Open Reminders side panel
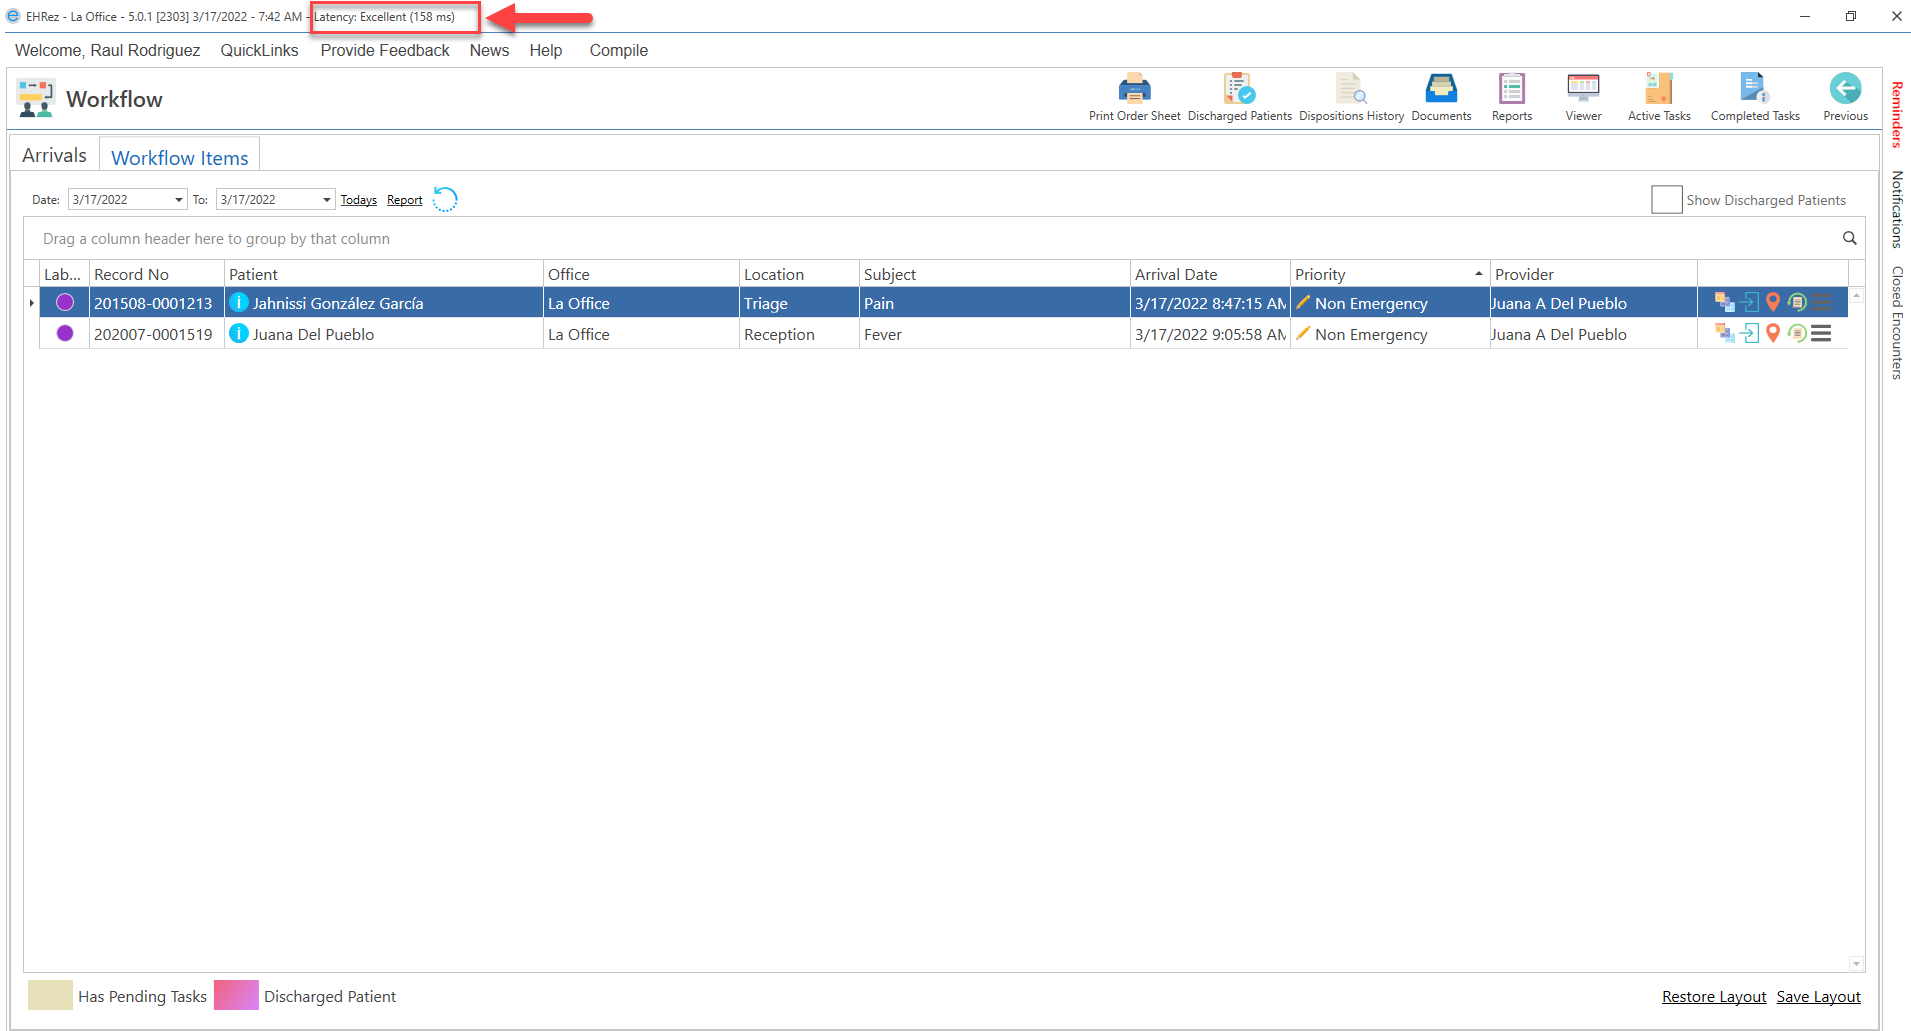Image resolution: width=1911 pixels, height=1031 pixels. (x=1896, y=114)
